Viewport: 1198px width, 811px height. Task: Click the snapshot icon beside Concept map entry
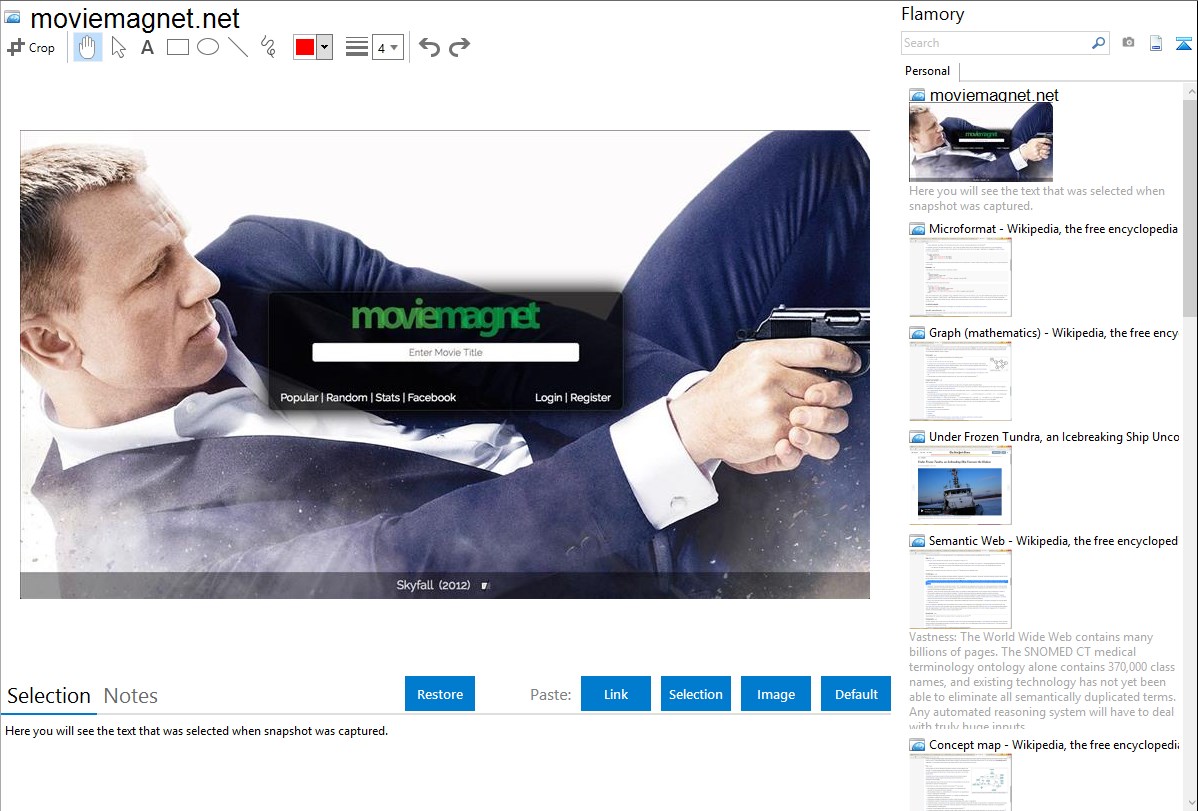coord(918,745)
